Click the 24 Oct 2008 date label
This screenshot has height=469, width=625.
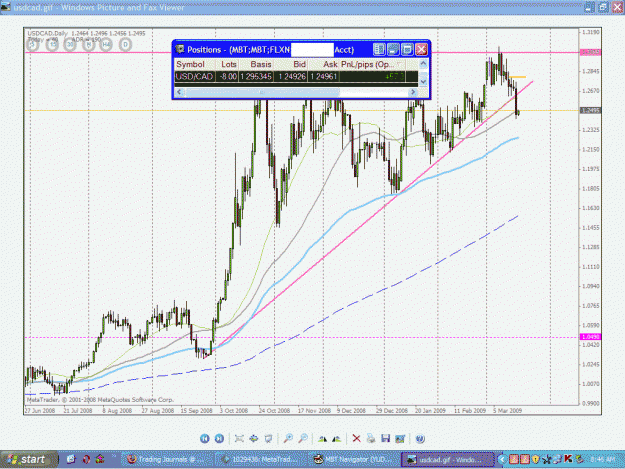[x=274, y=410]
